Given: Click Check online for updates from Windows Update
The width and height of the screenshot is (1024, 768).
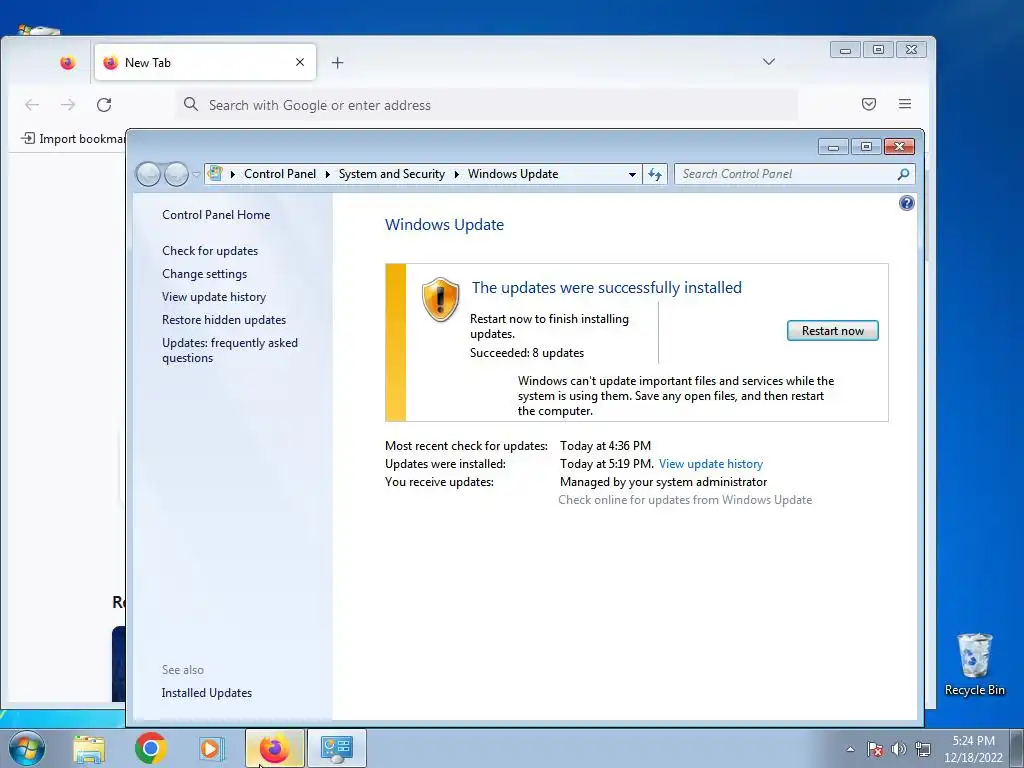Looking at the screenshot, I should point(685,500).
